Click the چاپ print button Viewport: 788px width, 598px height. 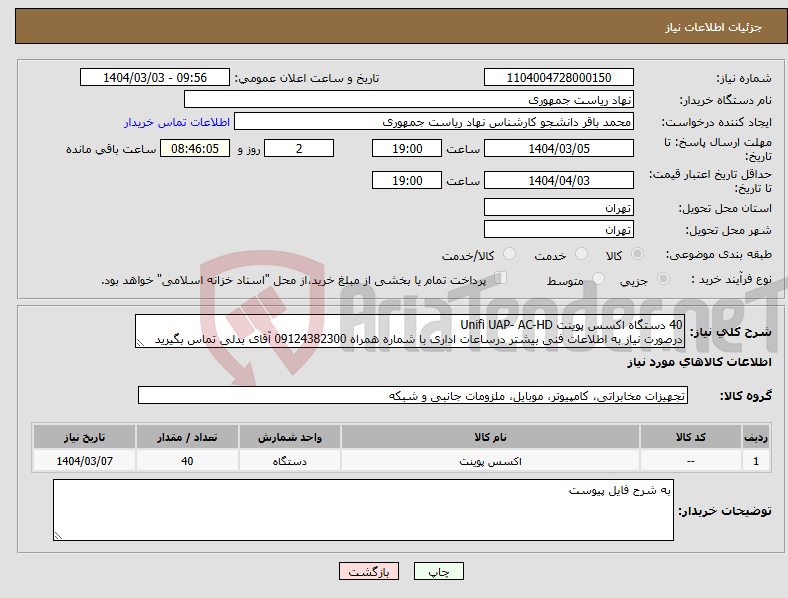coord(439,571)
